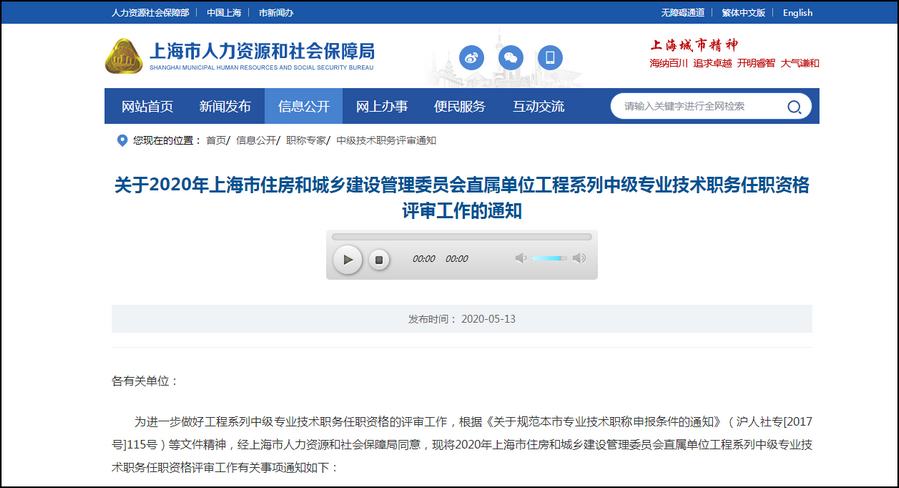This screenshot has height=488, width=899.
Task: Mute audio with the low-volume speaker icon
Action: 521,258
